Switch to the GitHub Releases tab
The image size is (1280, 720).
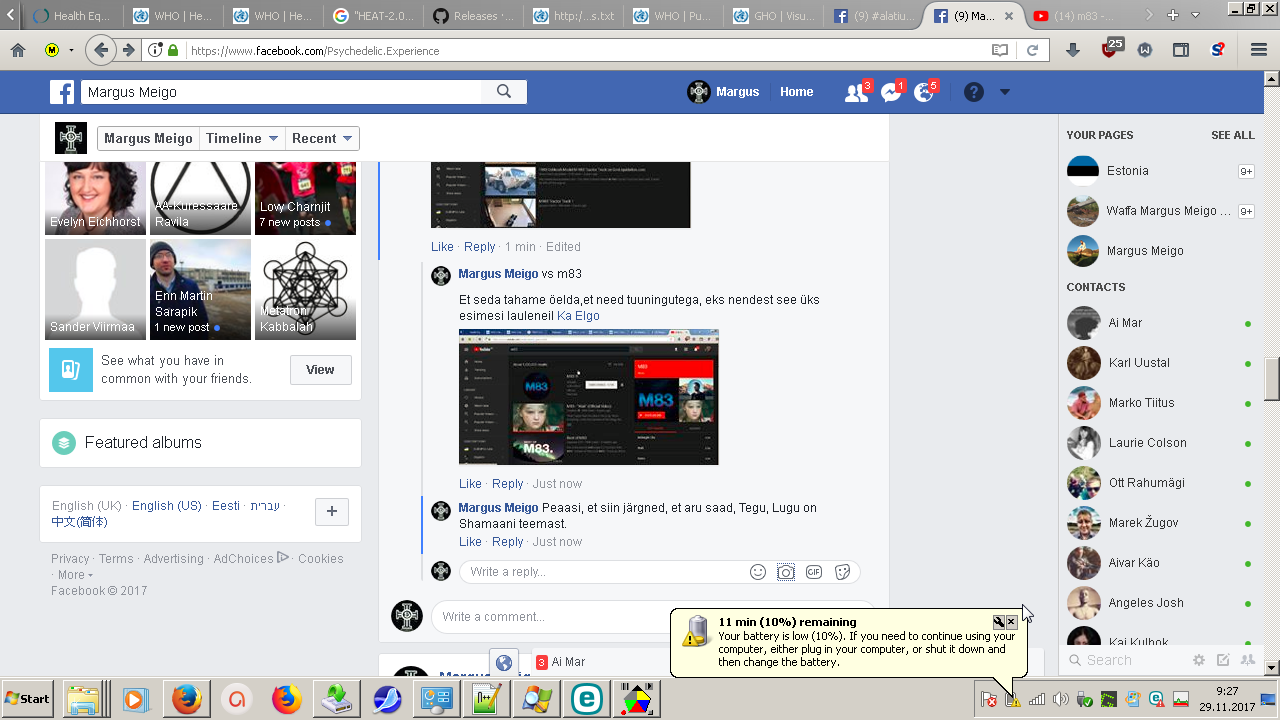[475, 16]
